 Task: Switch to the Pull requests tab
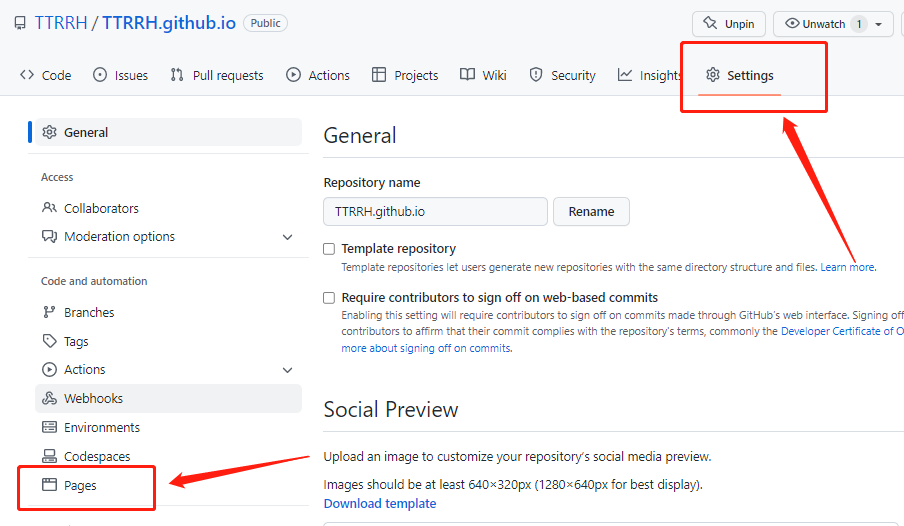coord(217,75)
